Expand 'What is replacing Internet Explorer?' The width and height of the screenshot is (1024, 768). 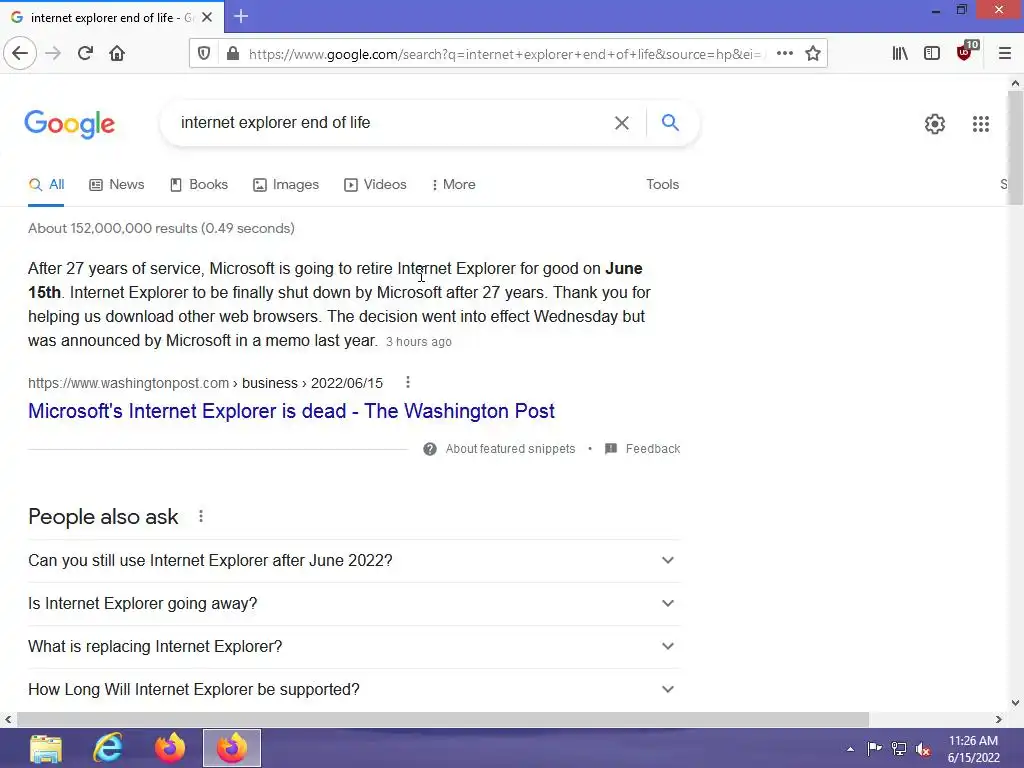point(354,647)
